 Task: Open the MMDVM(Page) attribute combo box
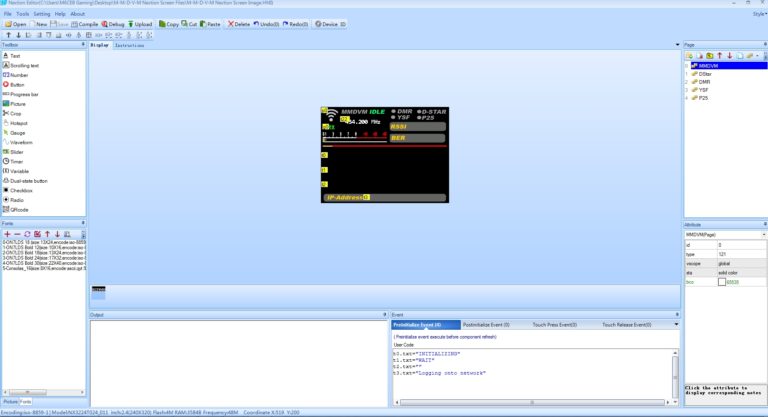(723, 234)
